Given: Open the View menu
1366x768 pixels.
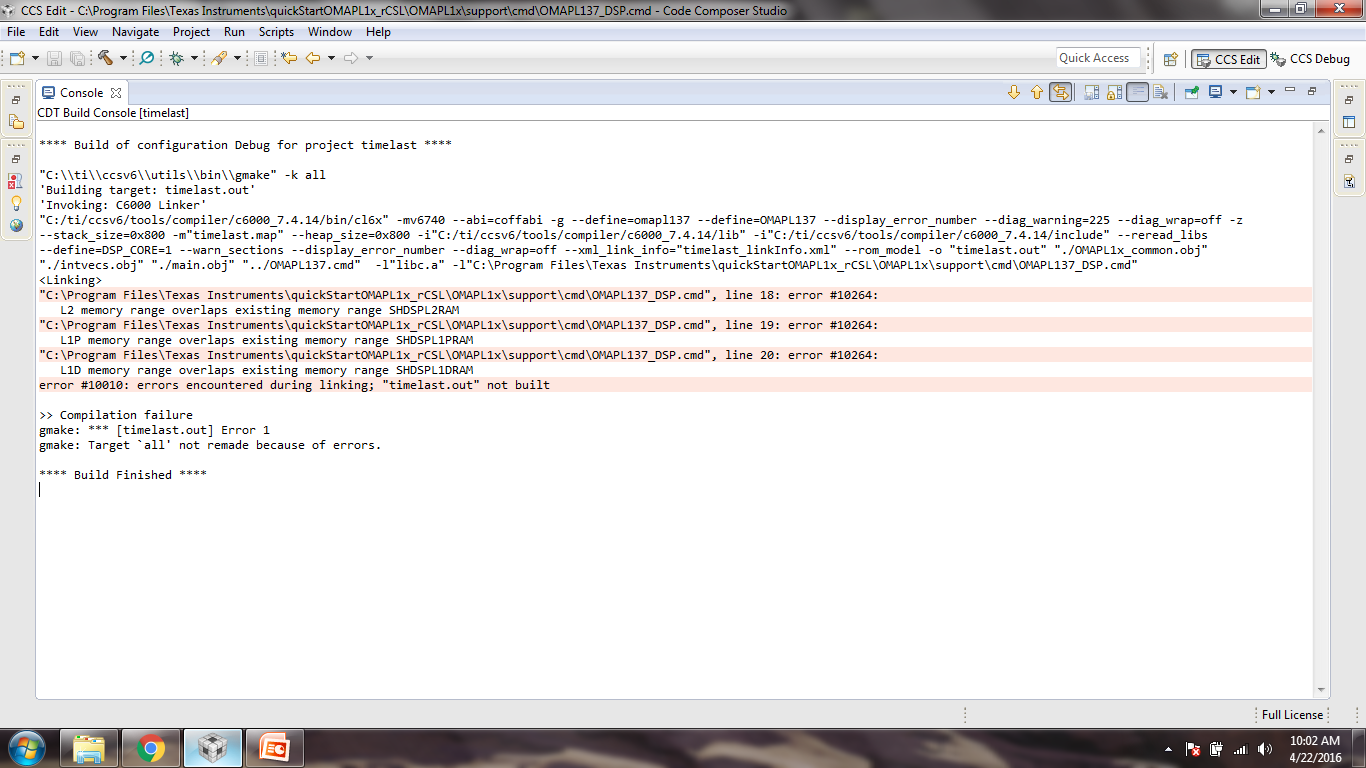Looking at the screenshot, I should click(x=85, y=32).
